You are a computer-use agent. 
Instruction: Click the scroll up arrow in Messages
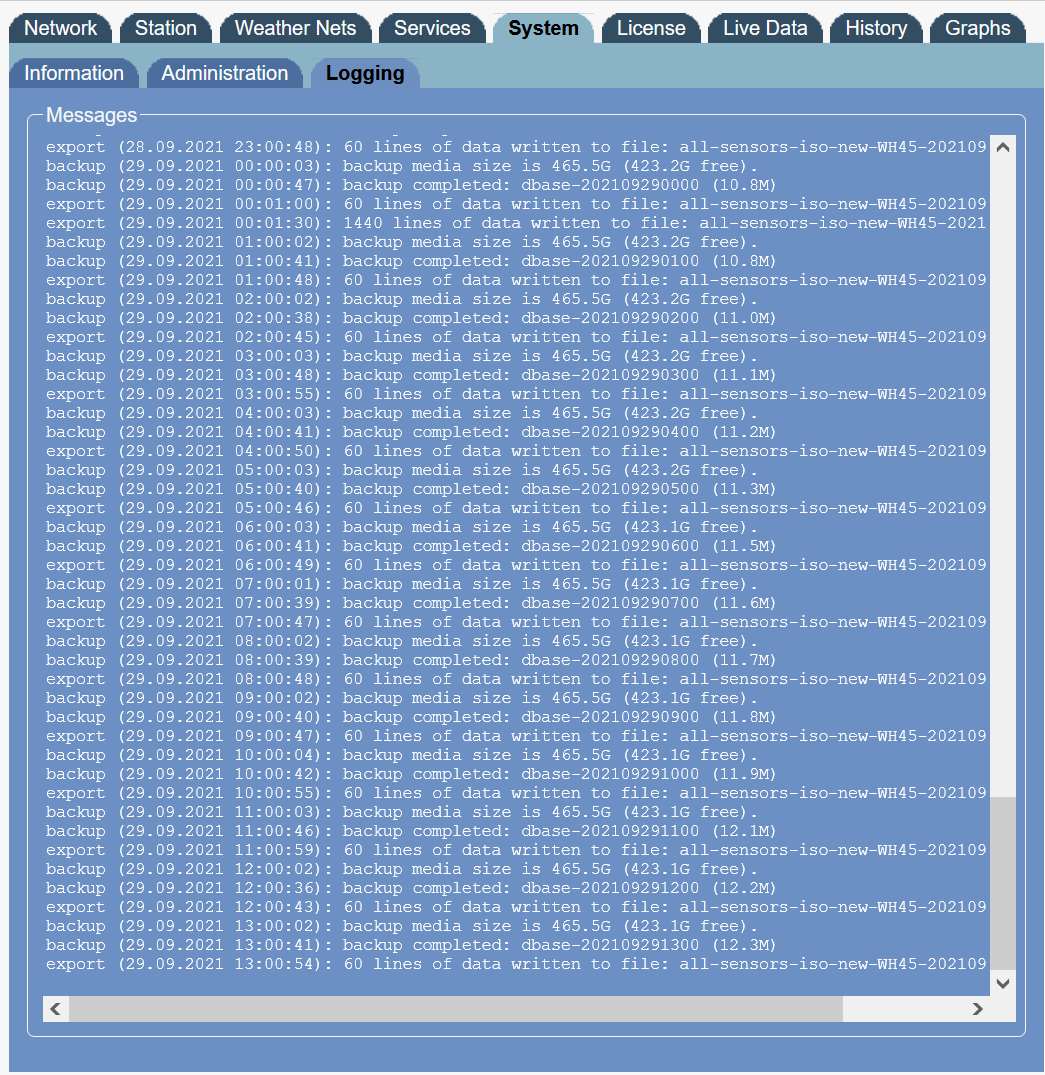[x=1002, y=147]
